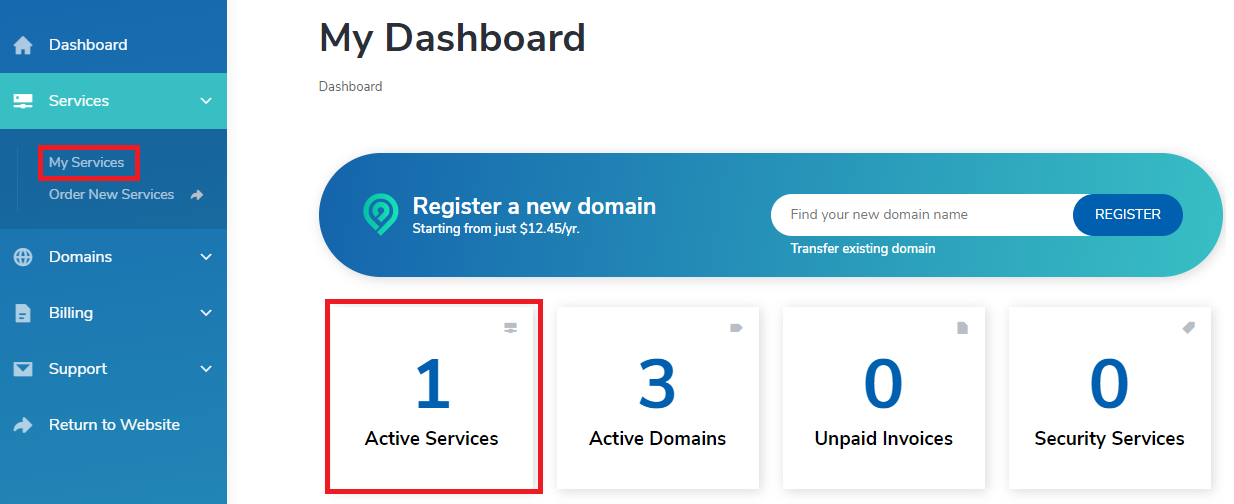Viewport: 1234px width, 504px height.
Task: Open My Services in the sidebar
Action: (87, 162)
